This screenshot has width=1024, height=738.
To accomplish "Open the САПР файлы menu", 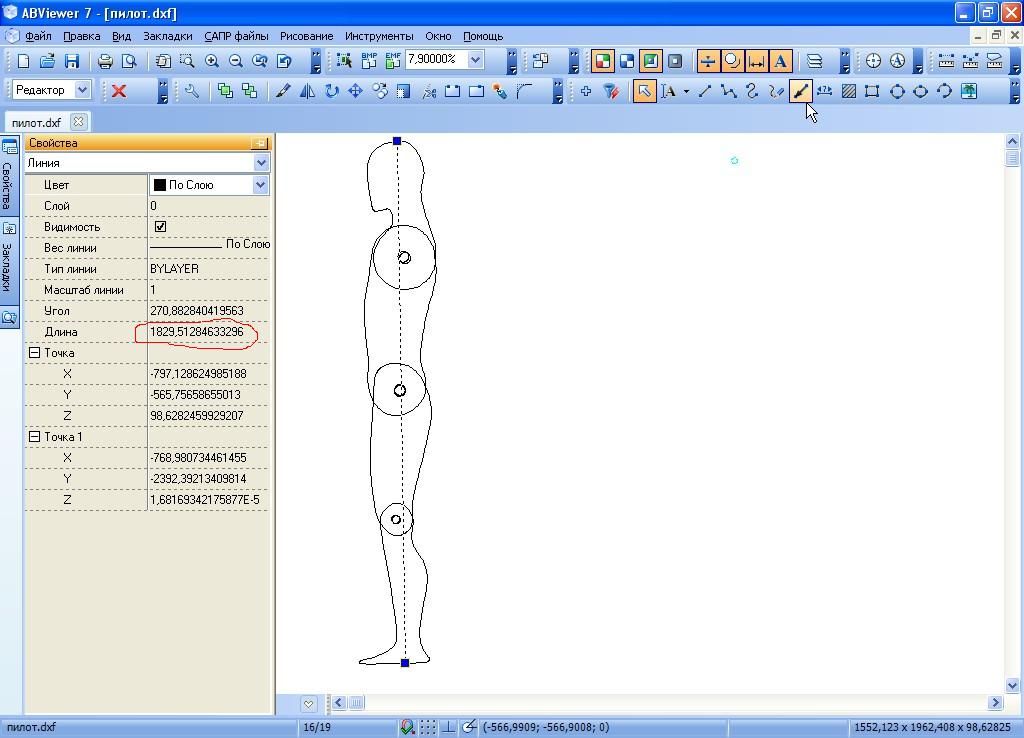I will pos(236,36).
